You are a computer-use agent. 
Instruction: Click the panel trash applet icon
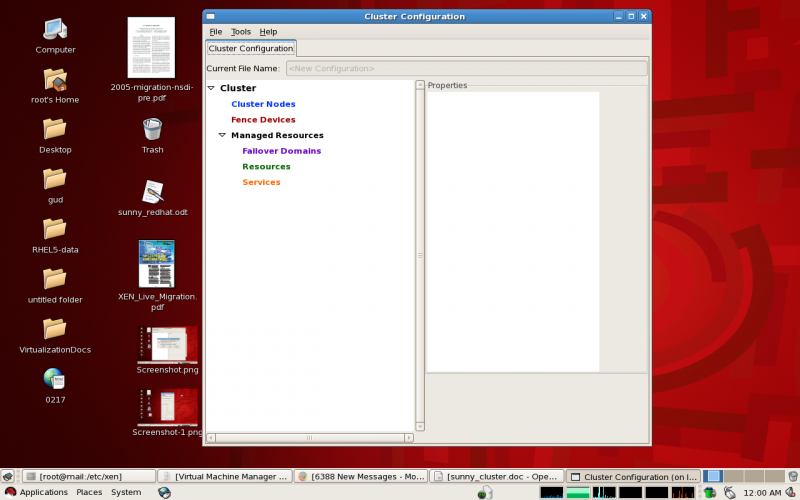coord(792,477)
